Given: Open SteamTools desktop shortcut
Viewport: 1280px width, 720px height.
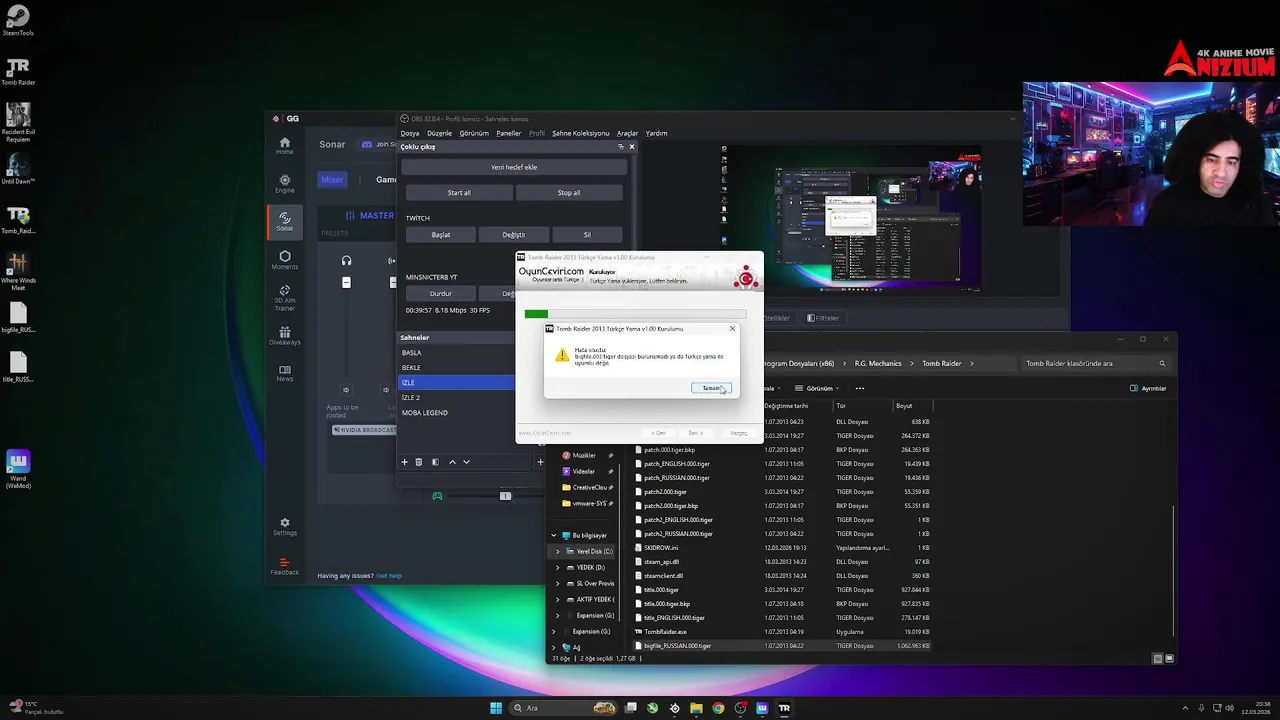Looking at the screenshot, I should click(x=18, y=20).
